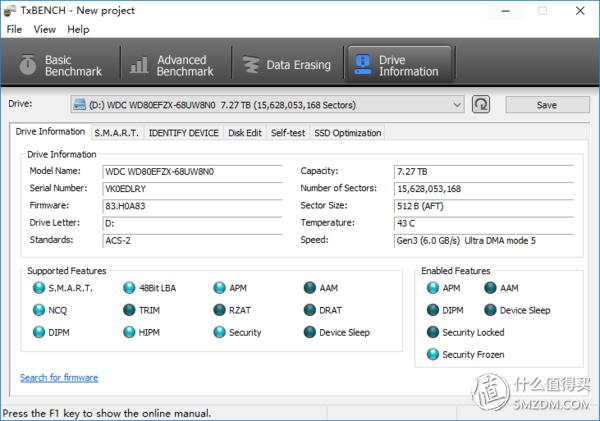This screenshot has width=600, height=421.
Task: Open the Help menu
Action: point(78,29)
